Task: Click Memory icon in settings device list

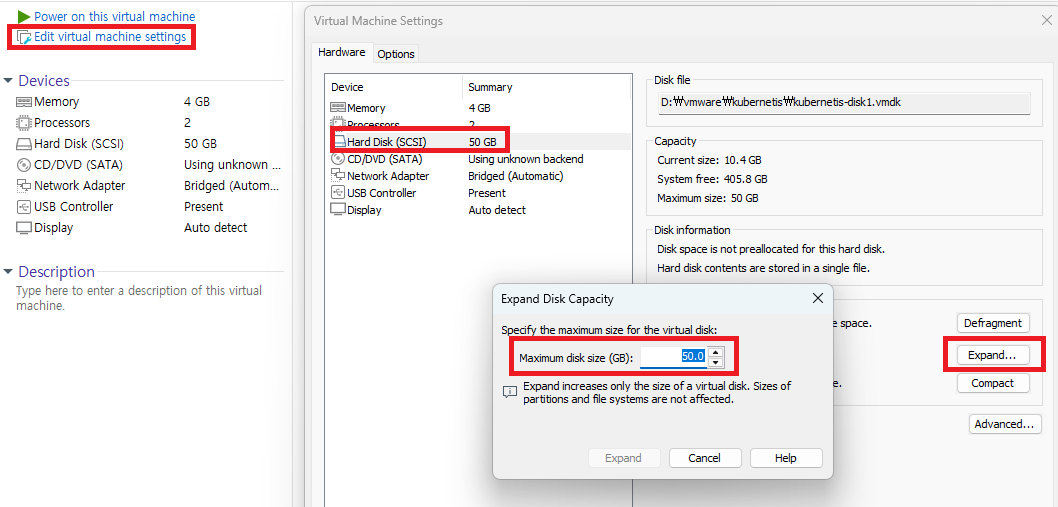Action: 338,108
